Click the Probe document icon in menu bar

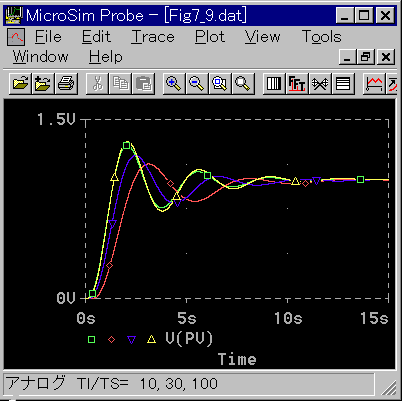(16, 37)
